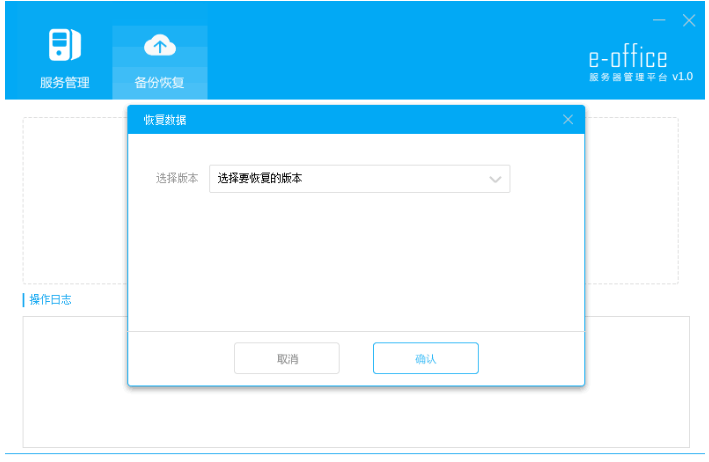Viewport: 709px width, 462px height.
Task: Select the 备份恢复 cloud upload icon
Action: coord(160,45)
